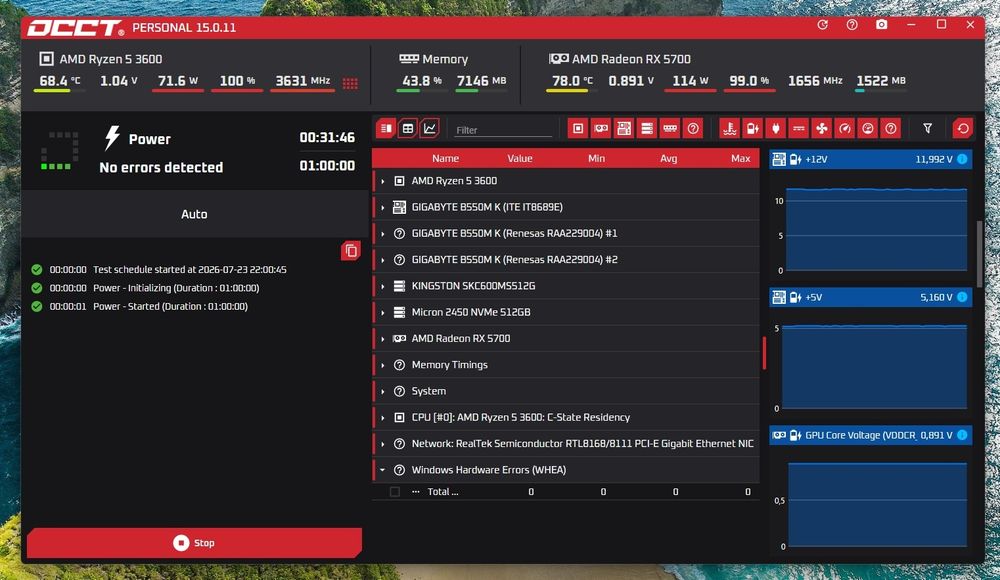The width and height of the screenshot is (1000, 580).
Task: Sort by the Name column header
Action: (x=445, y=158)
